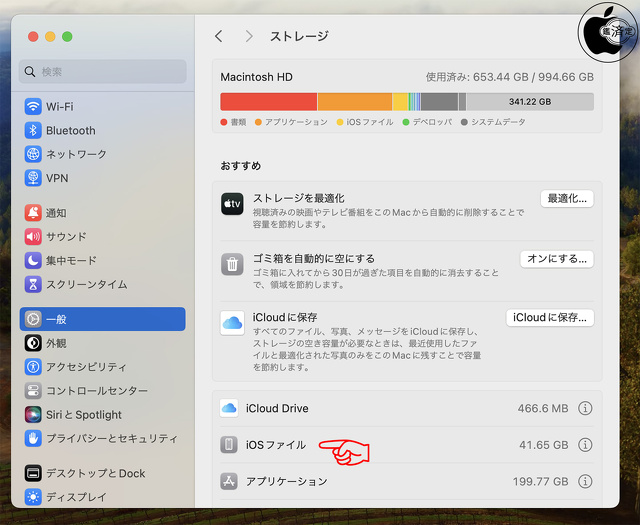Click the Apple TV icon for ストレージを最適化
Screen dimensions: 640x525
pos(232,204)
